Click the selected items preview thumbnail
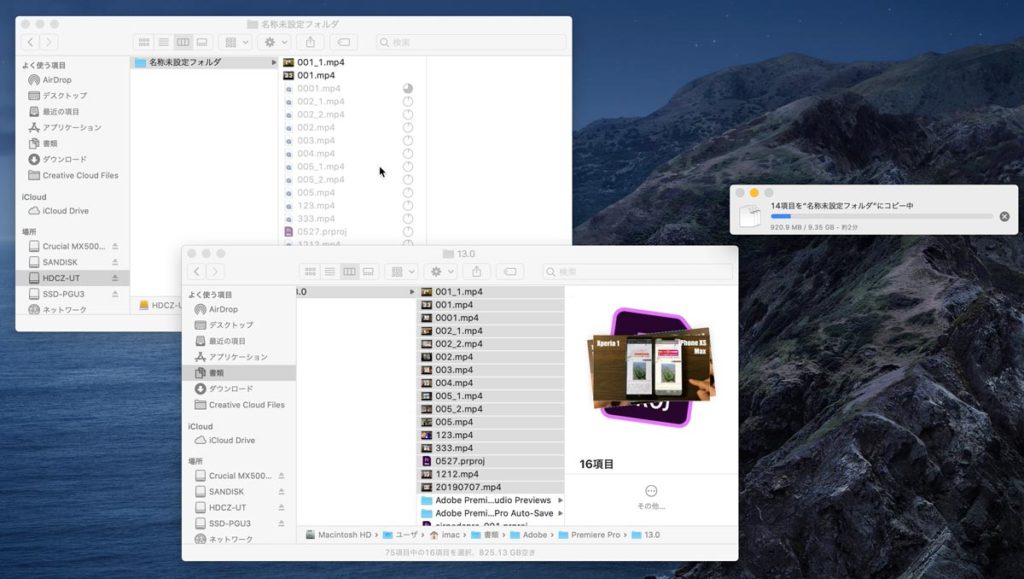Viewport: 1024px width, 579px height. 652,367
